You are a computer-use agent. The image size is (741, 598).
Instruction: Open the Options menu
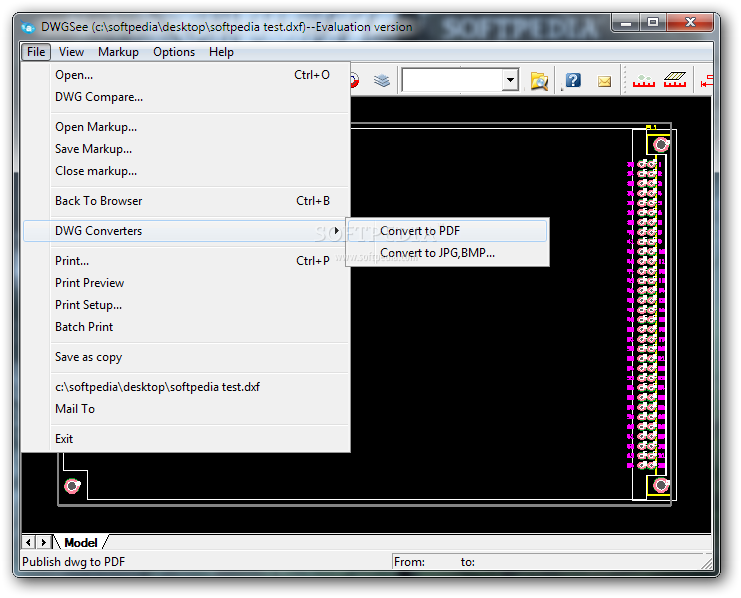[x=174, y=52]
